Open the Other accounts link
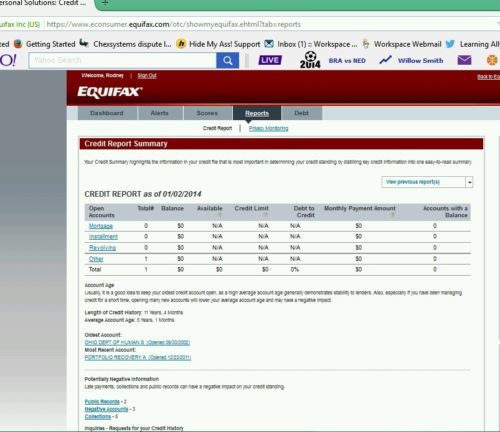Viewport: 500px width, 432px height. pyautogui.click(x=96, y=259)
